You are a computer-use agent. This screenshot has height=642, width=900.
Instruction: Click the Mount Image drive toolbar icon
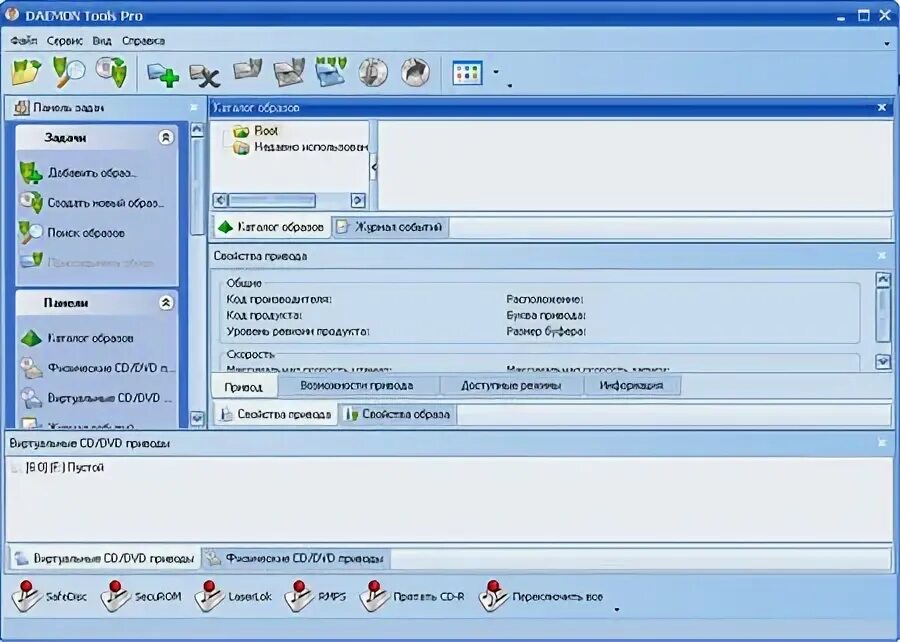pyautogui.click(x=248, y=71)
